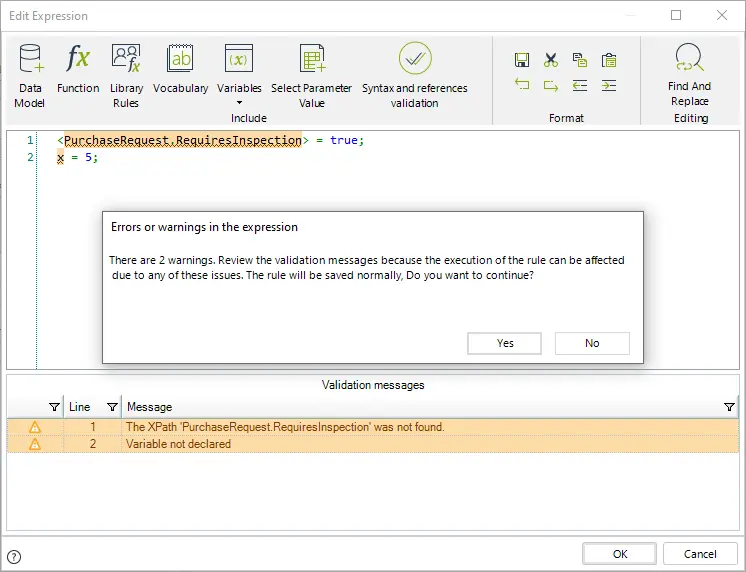Open the Vocabulary tool

[x=180, y=68]
